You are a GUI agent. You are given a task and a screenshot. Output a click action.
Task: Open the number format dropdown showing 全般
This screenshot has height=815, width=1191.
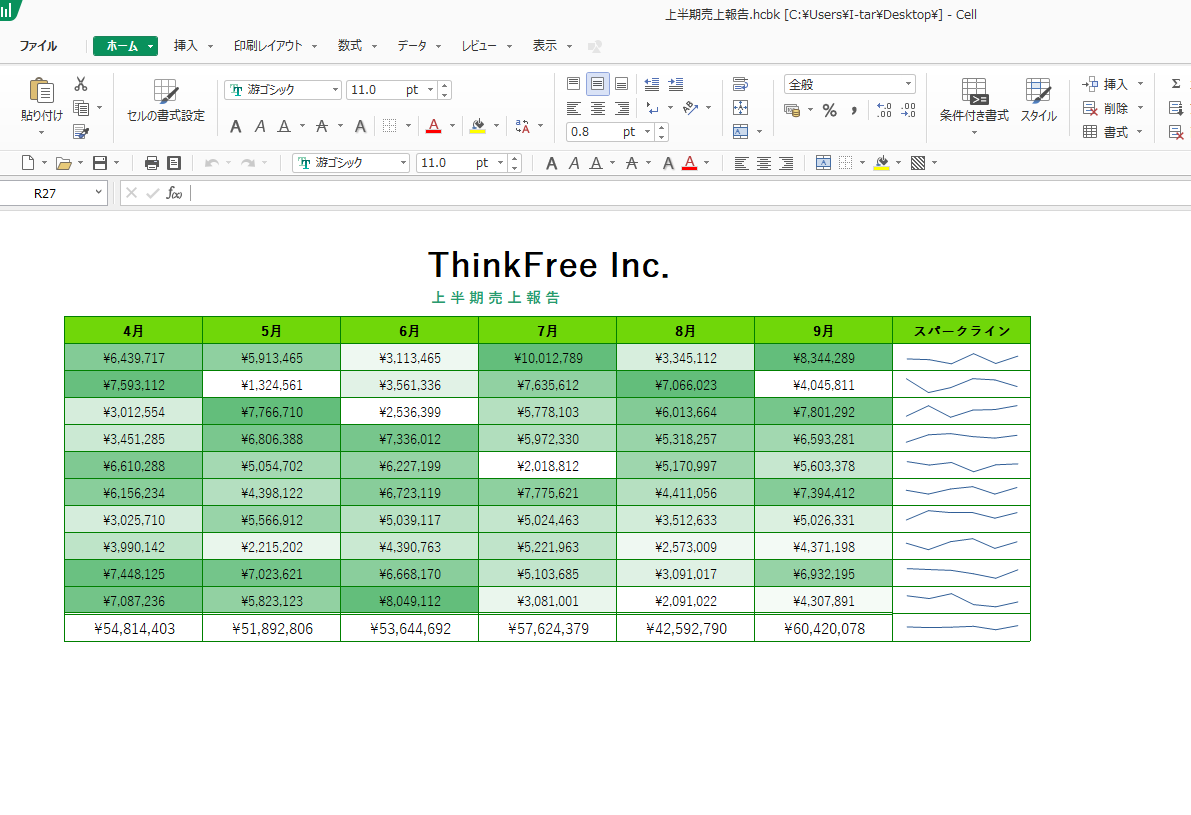click(908, 85)
